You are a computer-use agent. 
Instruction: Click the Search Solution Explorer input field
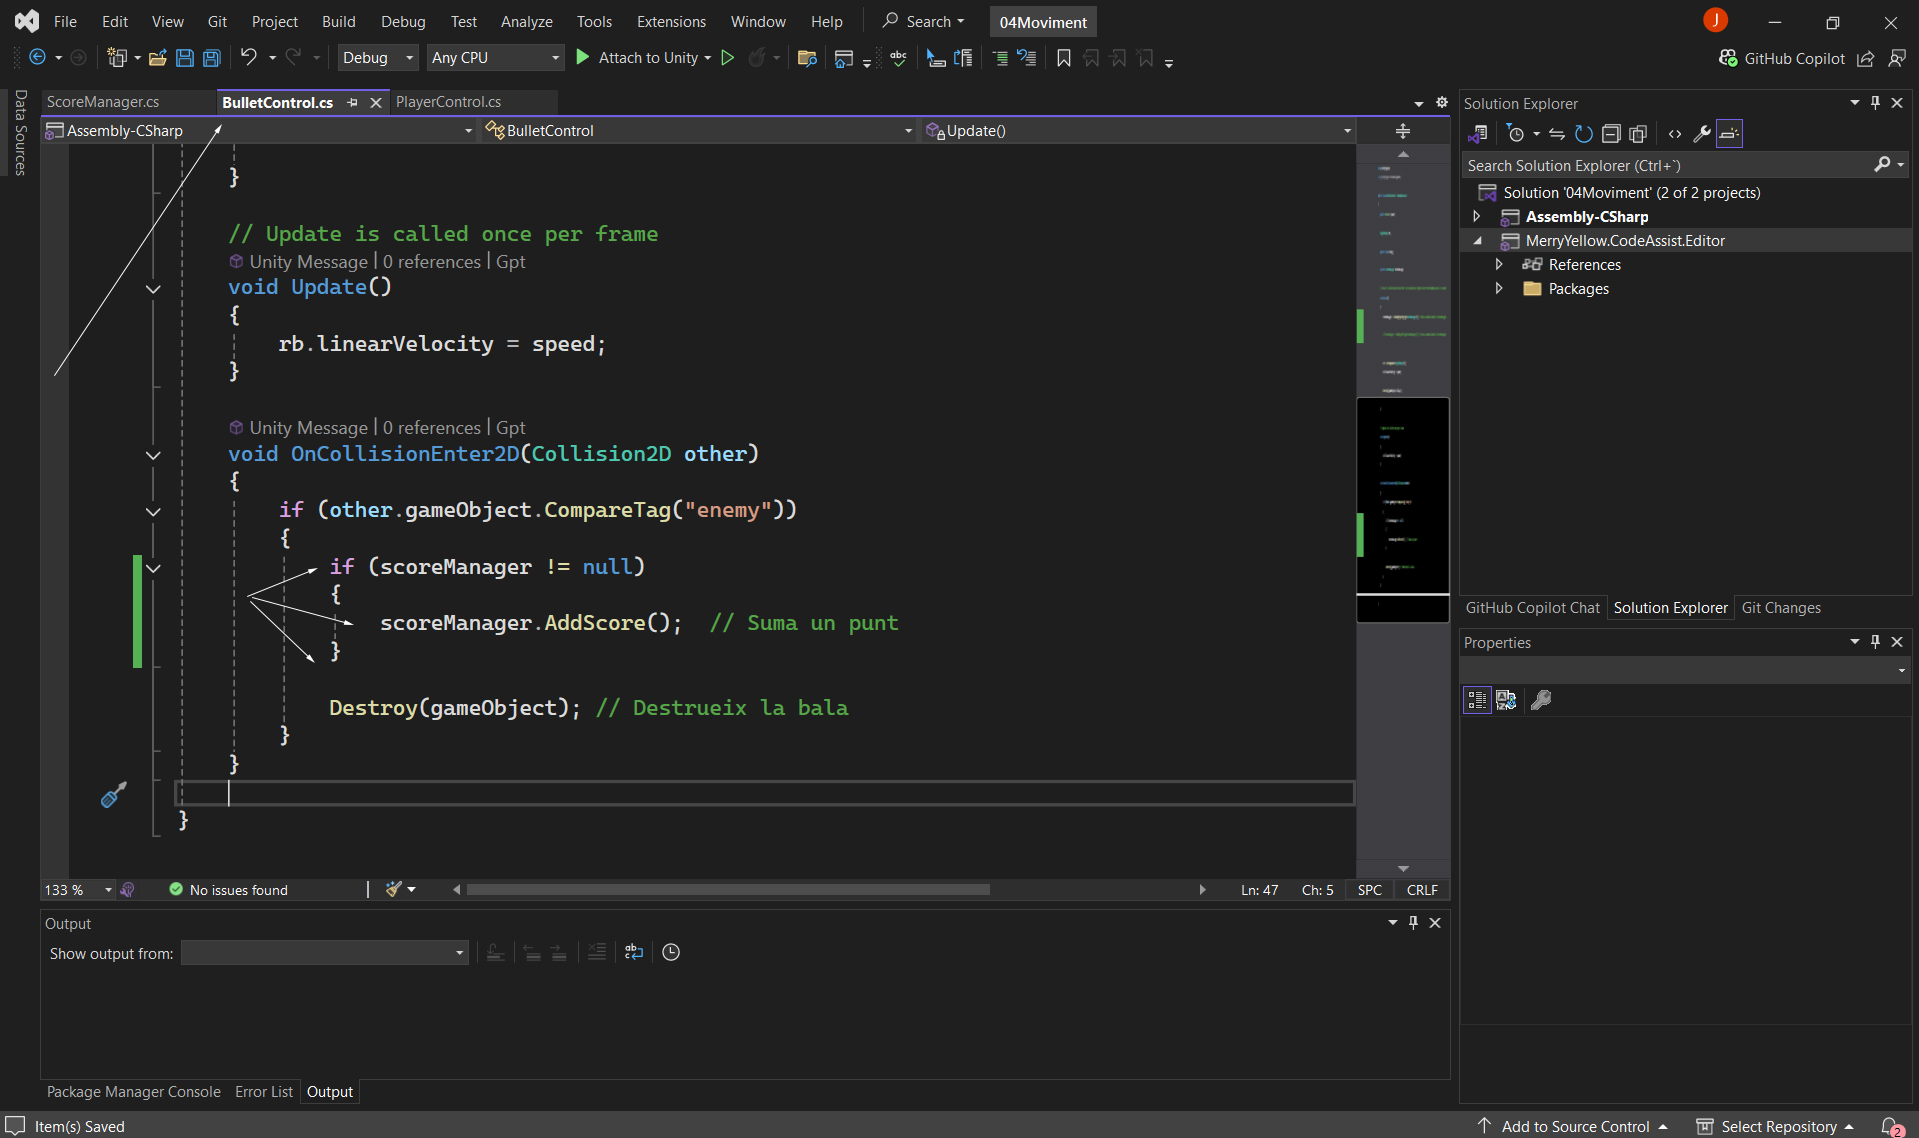click(x=1665, y=165)
